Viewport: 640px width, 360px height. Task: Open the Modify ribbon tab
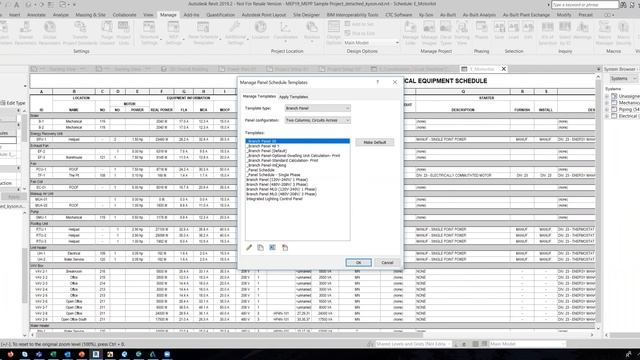pos(564,15)
